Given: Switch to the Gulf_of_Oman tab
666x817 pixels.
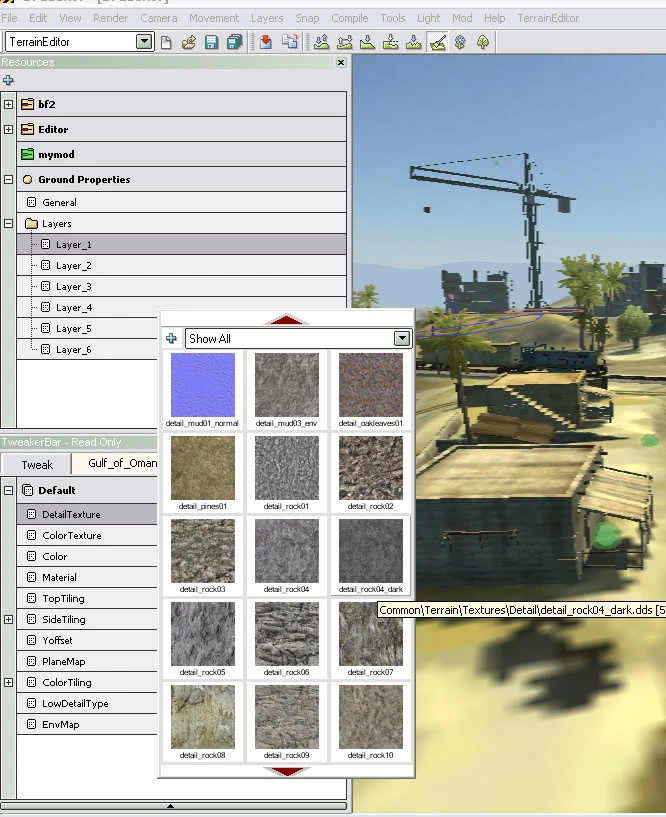Looking at the screenshot, I should 116,463.
